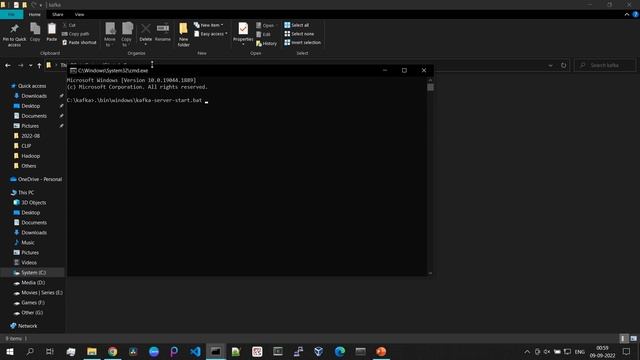Create a New folder from ribbon
This screenshot has height=360, width=640.
184,35
